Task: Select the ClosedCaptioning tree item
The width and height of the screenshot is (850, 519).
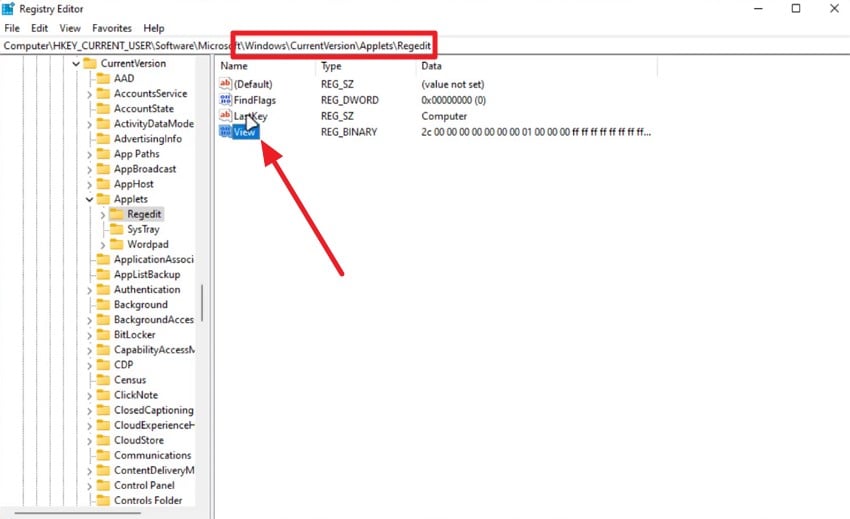Action: (x=153, y=410)
